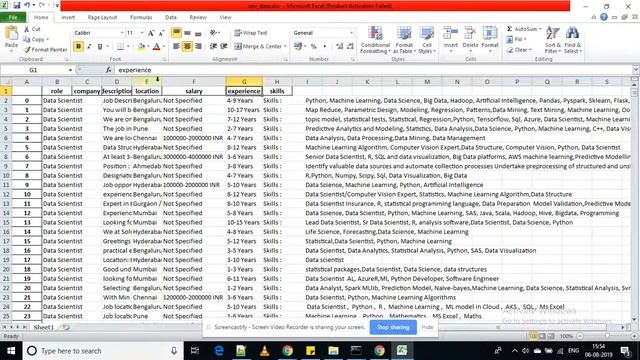Toggle center horizontal alignment
Screen dimensions: 640x360
pyautogui.click(x=187, y=47)
